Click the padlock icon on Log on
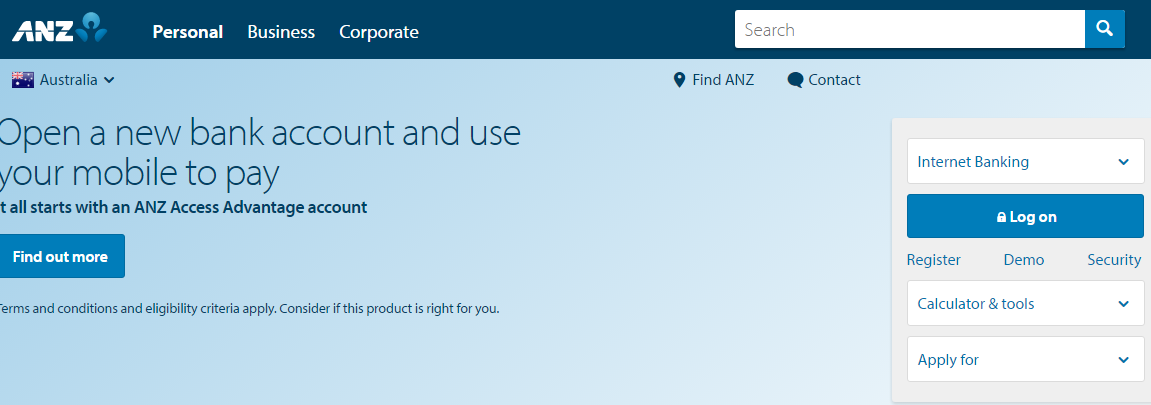This screenshot has width=1151, height=405. pyautogui.click(x=1001, y=217)
